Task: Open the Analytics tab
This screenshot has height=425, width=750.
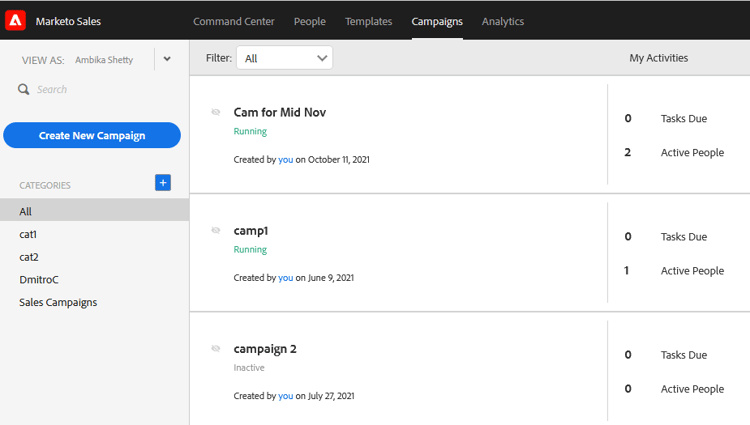Action: (x=503, y=21)
